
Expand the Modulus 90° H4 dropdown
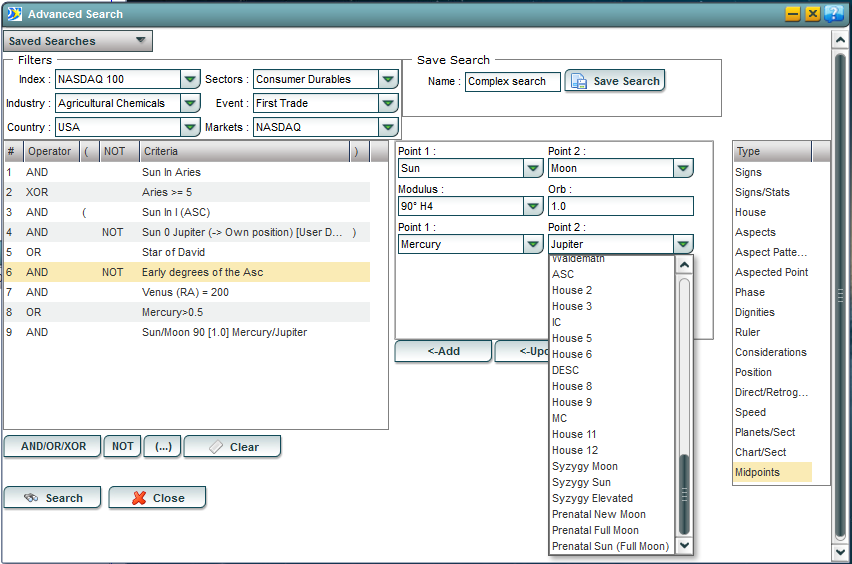click(534, 206)
